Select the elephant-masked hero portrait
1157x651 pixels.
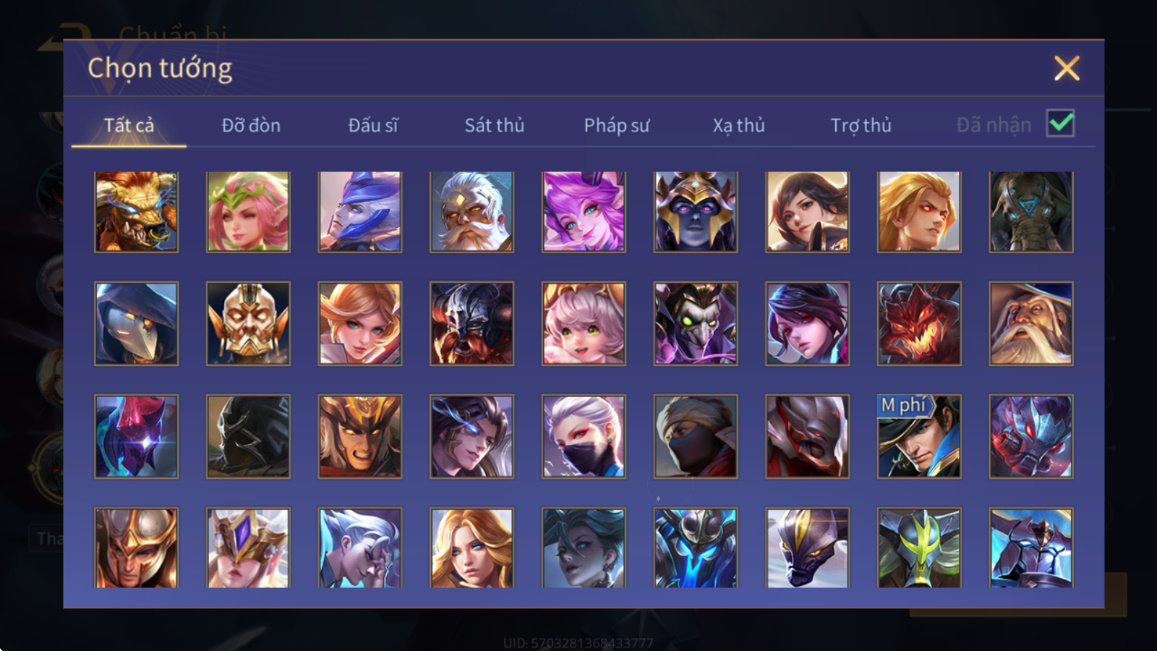[x=1031, y=212]
